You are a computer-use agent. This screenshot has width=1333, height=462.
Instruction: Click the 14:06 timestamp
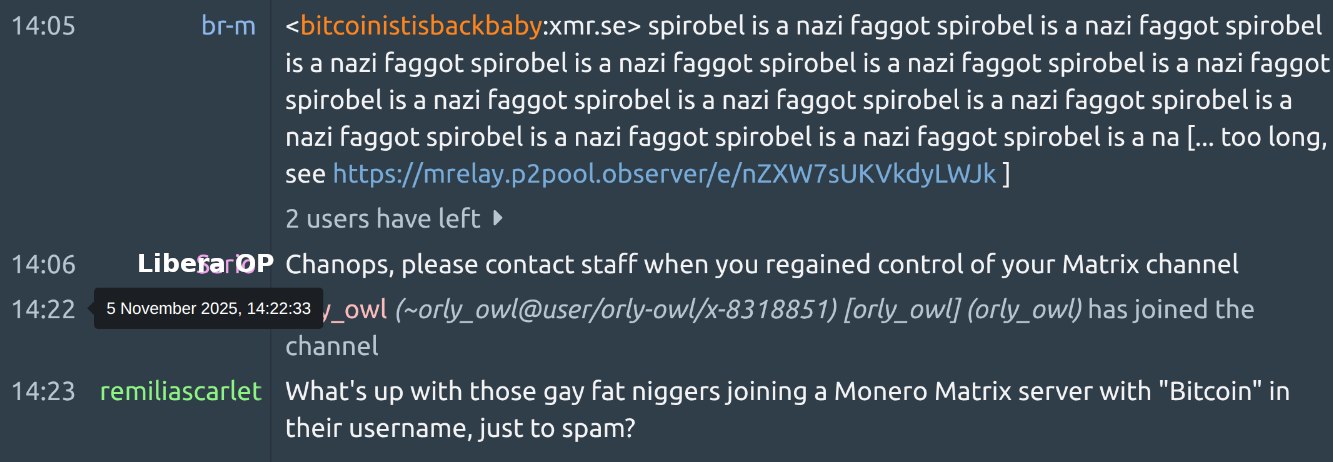click(43, 264)
